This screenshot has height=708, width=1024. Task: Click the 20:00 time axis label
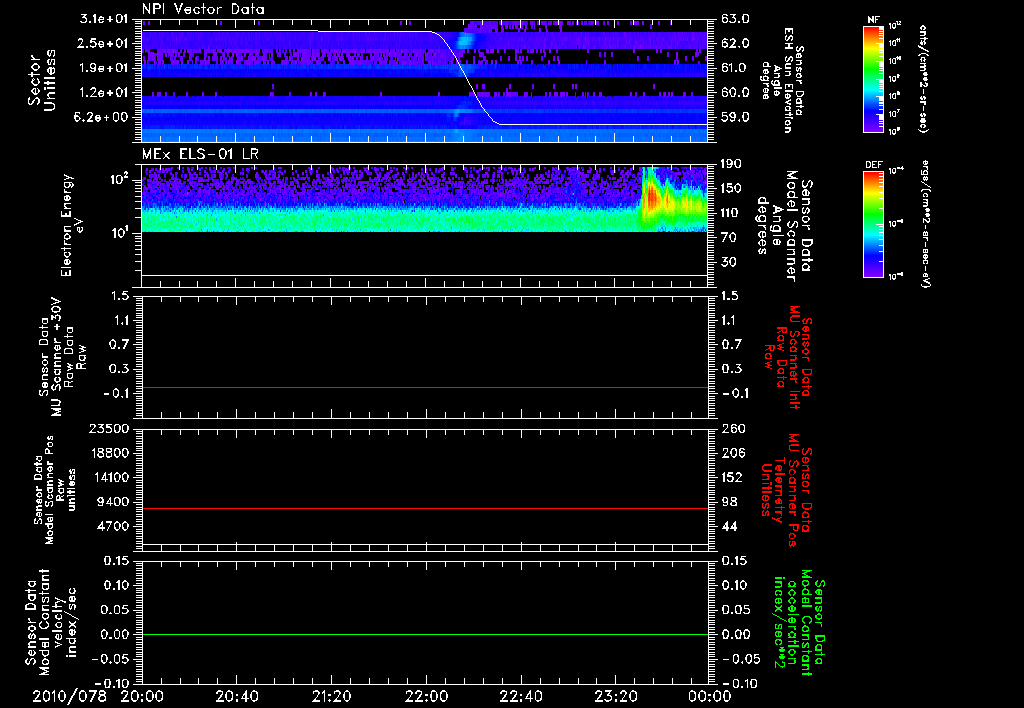(142, 696)
